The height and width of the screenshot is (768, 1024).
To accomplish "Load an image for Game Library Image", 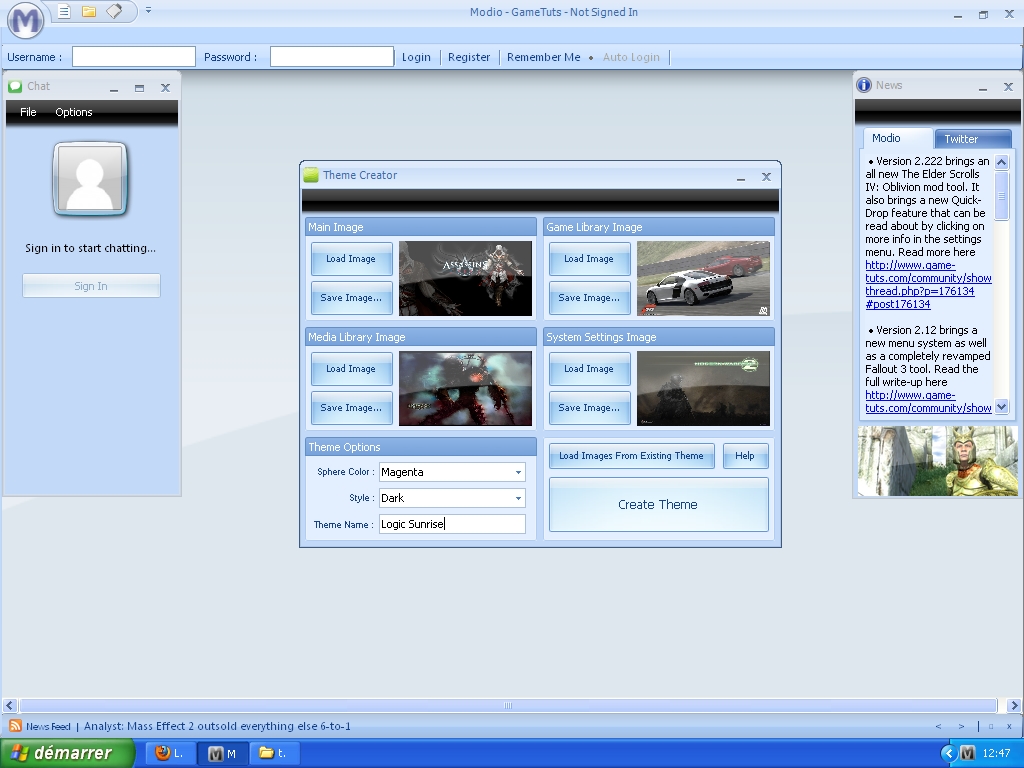I will coord(589,259).
